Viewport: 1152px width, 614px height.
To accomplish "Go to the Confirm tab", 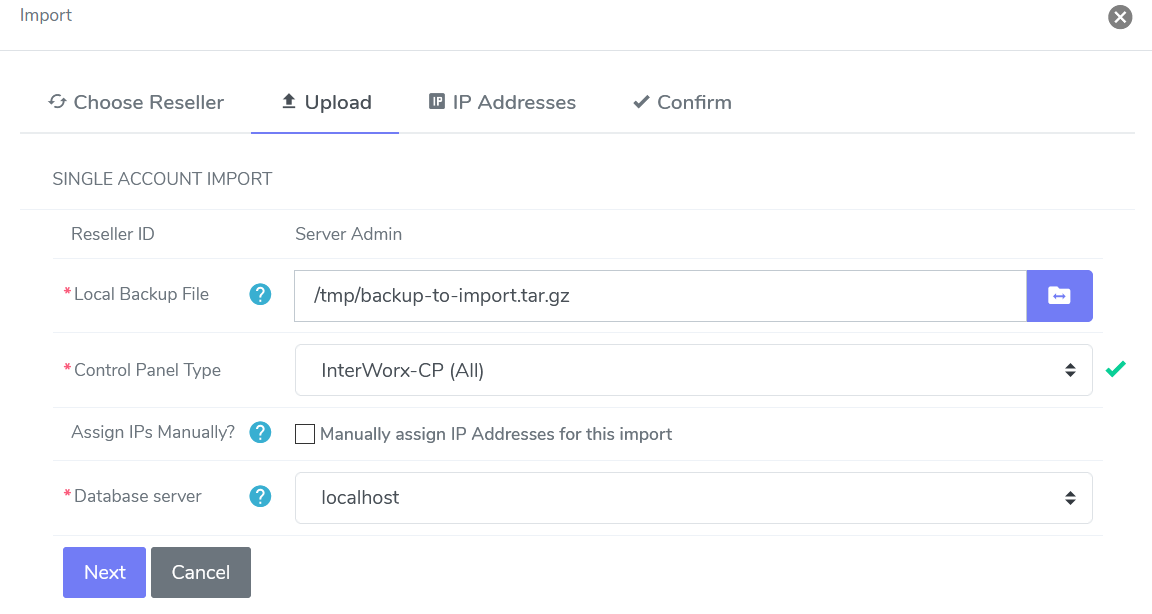I will coord(694,101).
